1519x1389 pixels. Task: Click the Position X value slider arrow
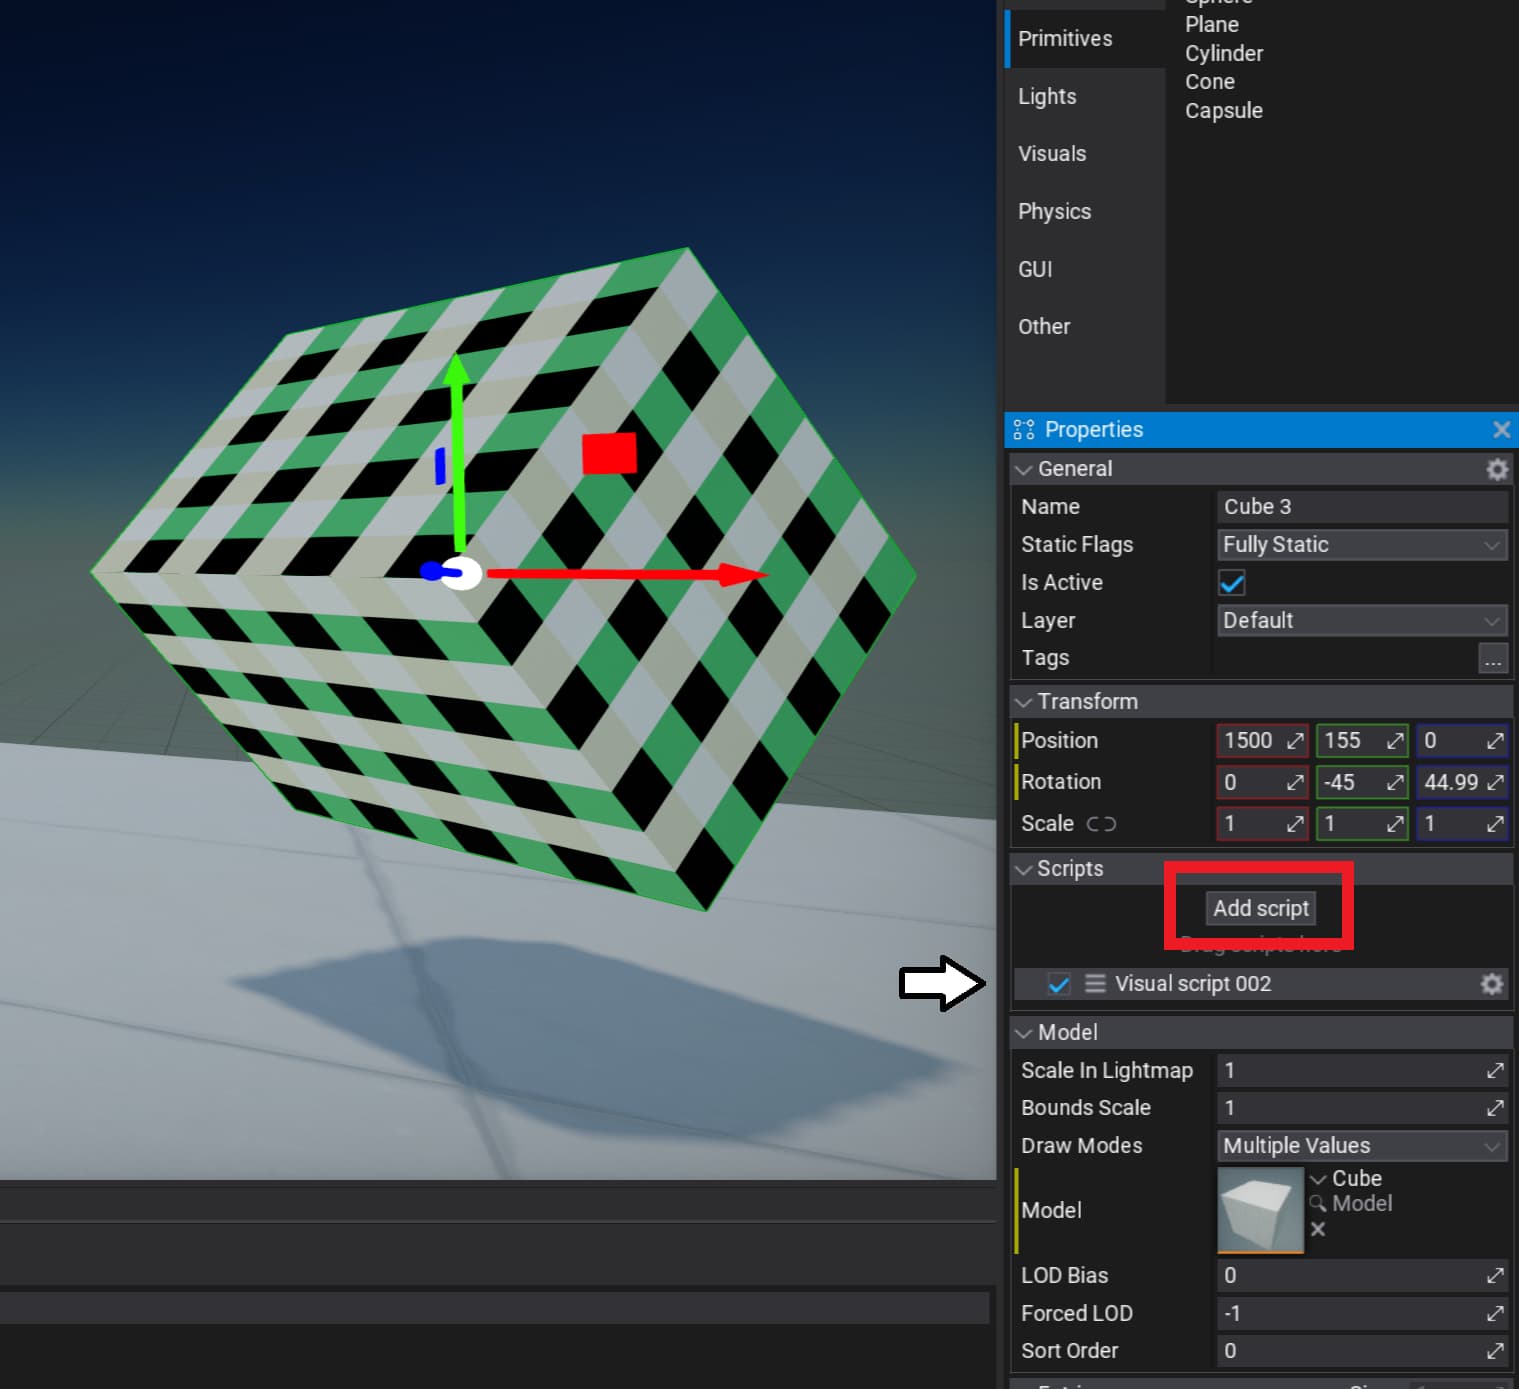(x=1295, y=741)
